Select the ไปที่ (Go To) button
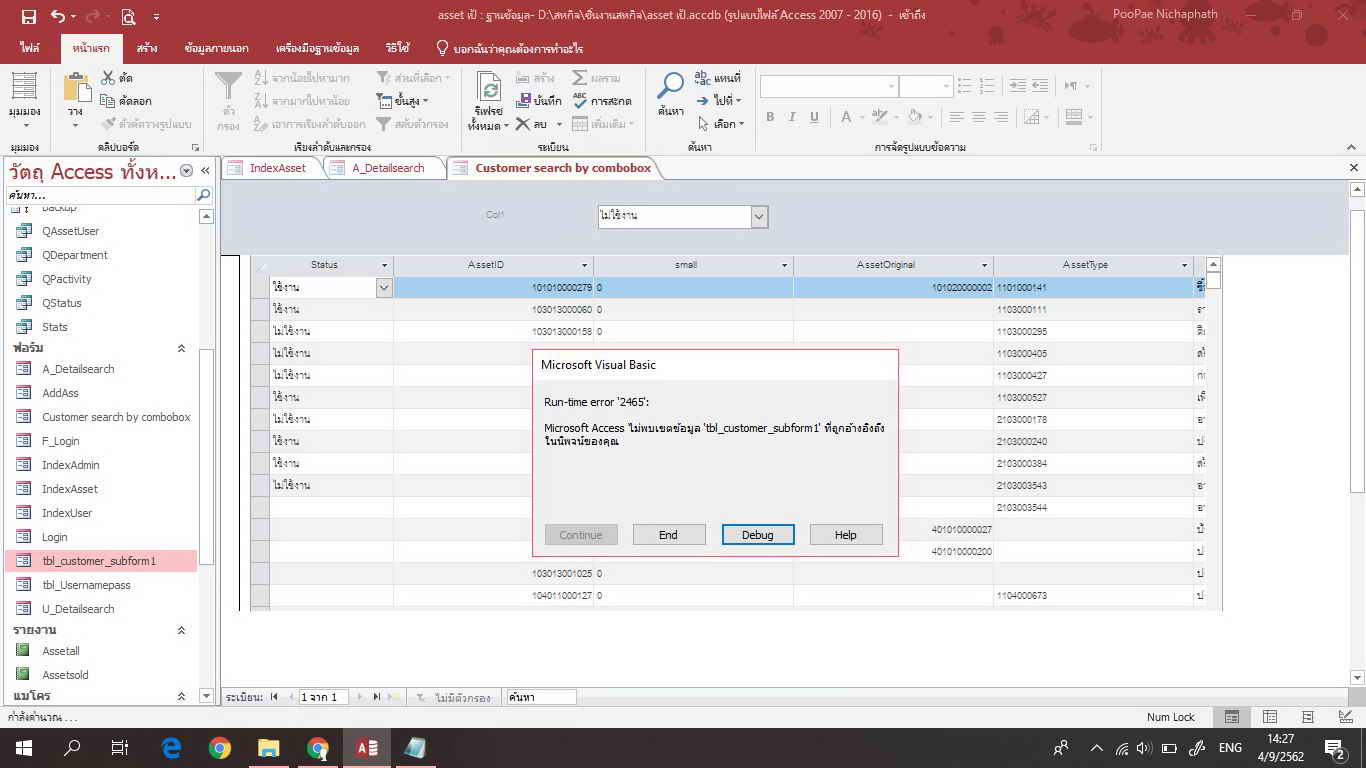This screenshot has width=1366, height=768. [718, 100]
